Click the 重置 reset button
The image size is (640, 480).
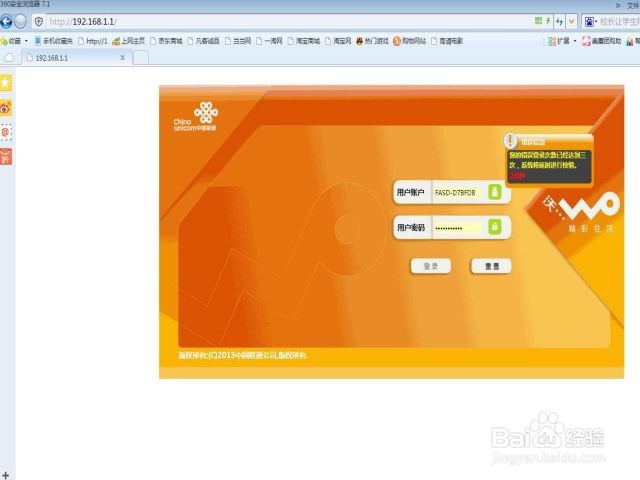pyautogui.click(x=491, y=266)
